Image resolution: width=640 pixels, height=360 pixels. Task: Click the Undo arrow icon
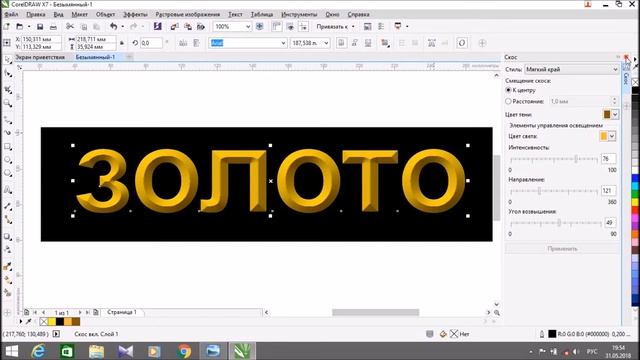[x=113, y=27]
